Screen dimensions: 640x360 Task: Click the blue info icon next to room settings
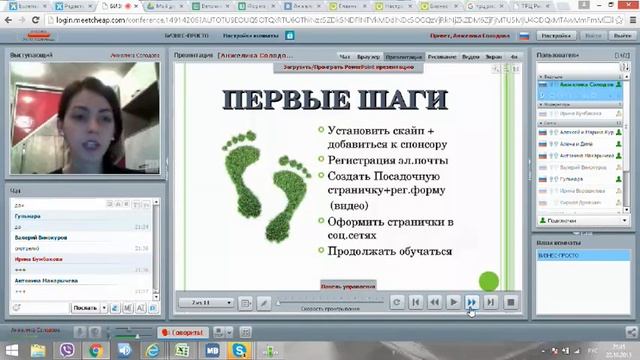pyautogui.click(x=290, y=36)
